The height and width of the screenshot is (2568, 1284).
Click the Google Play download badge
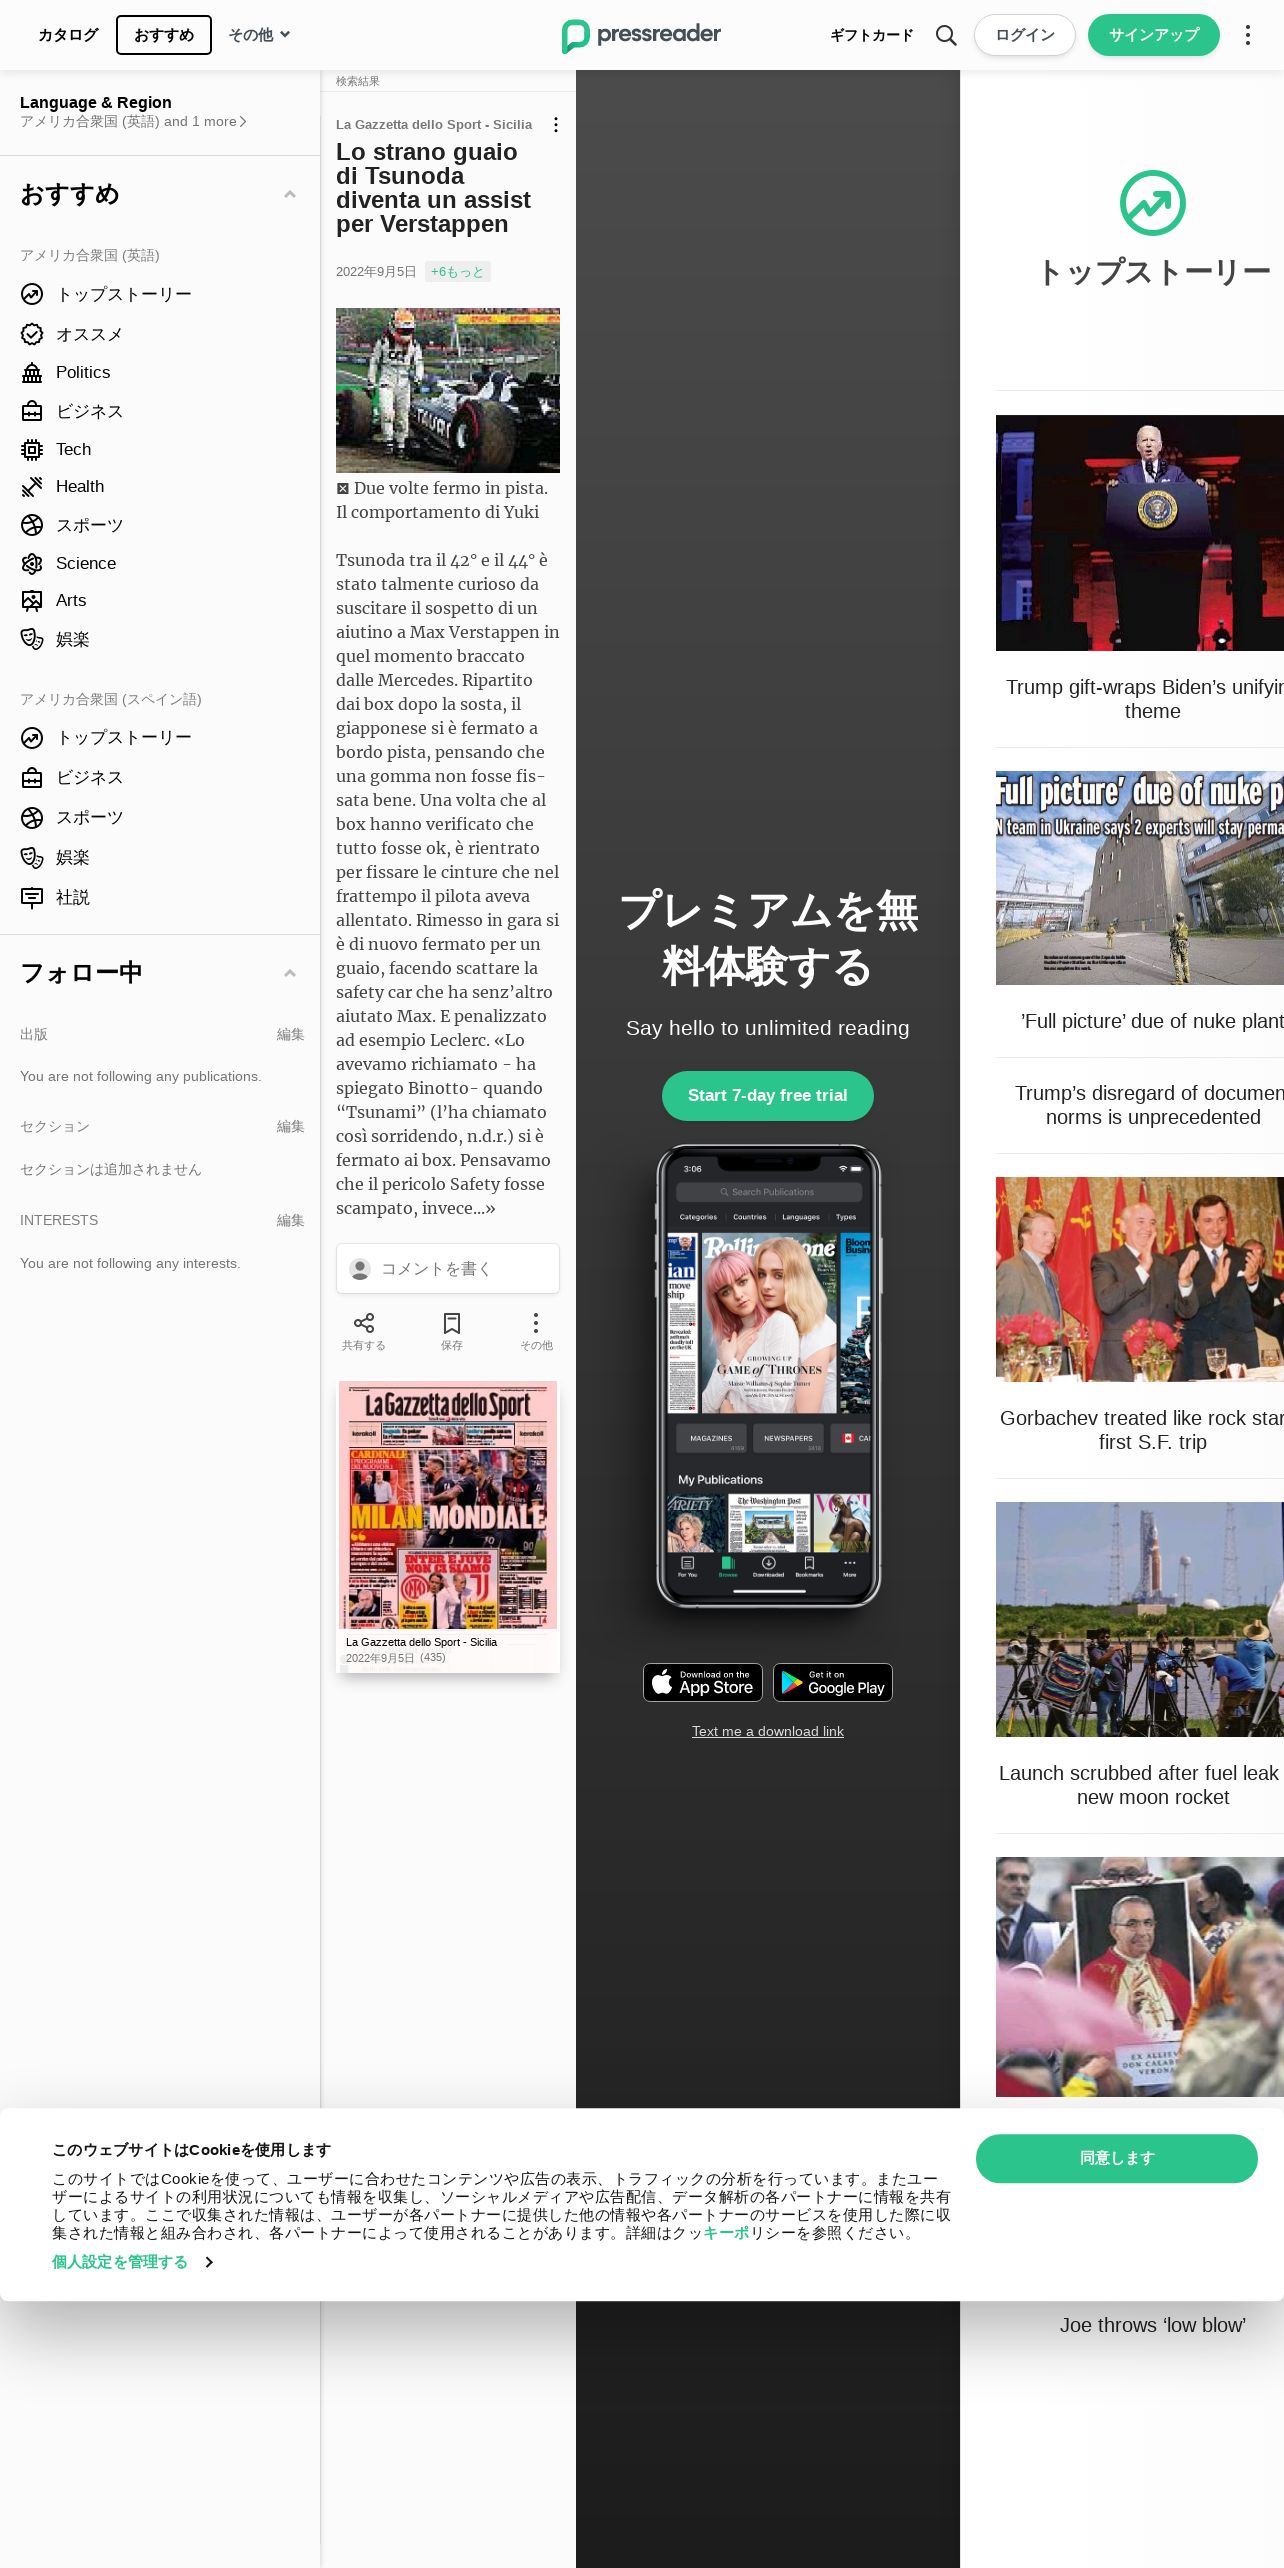tap(833, 1682)
